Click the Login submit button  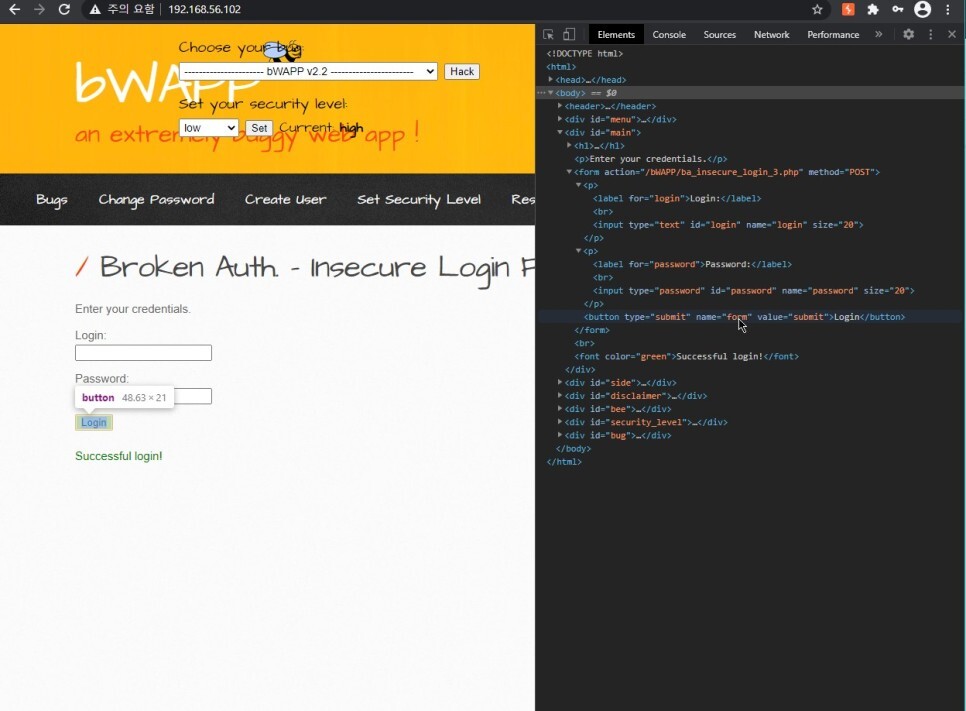tap(94, 422)
